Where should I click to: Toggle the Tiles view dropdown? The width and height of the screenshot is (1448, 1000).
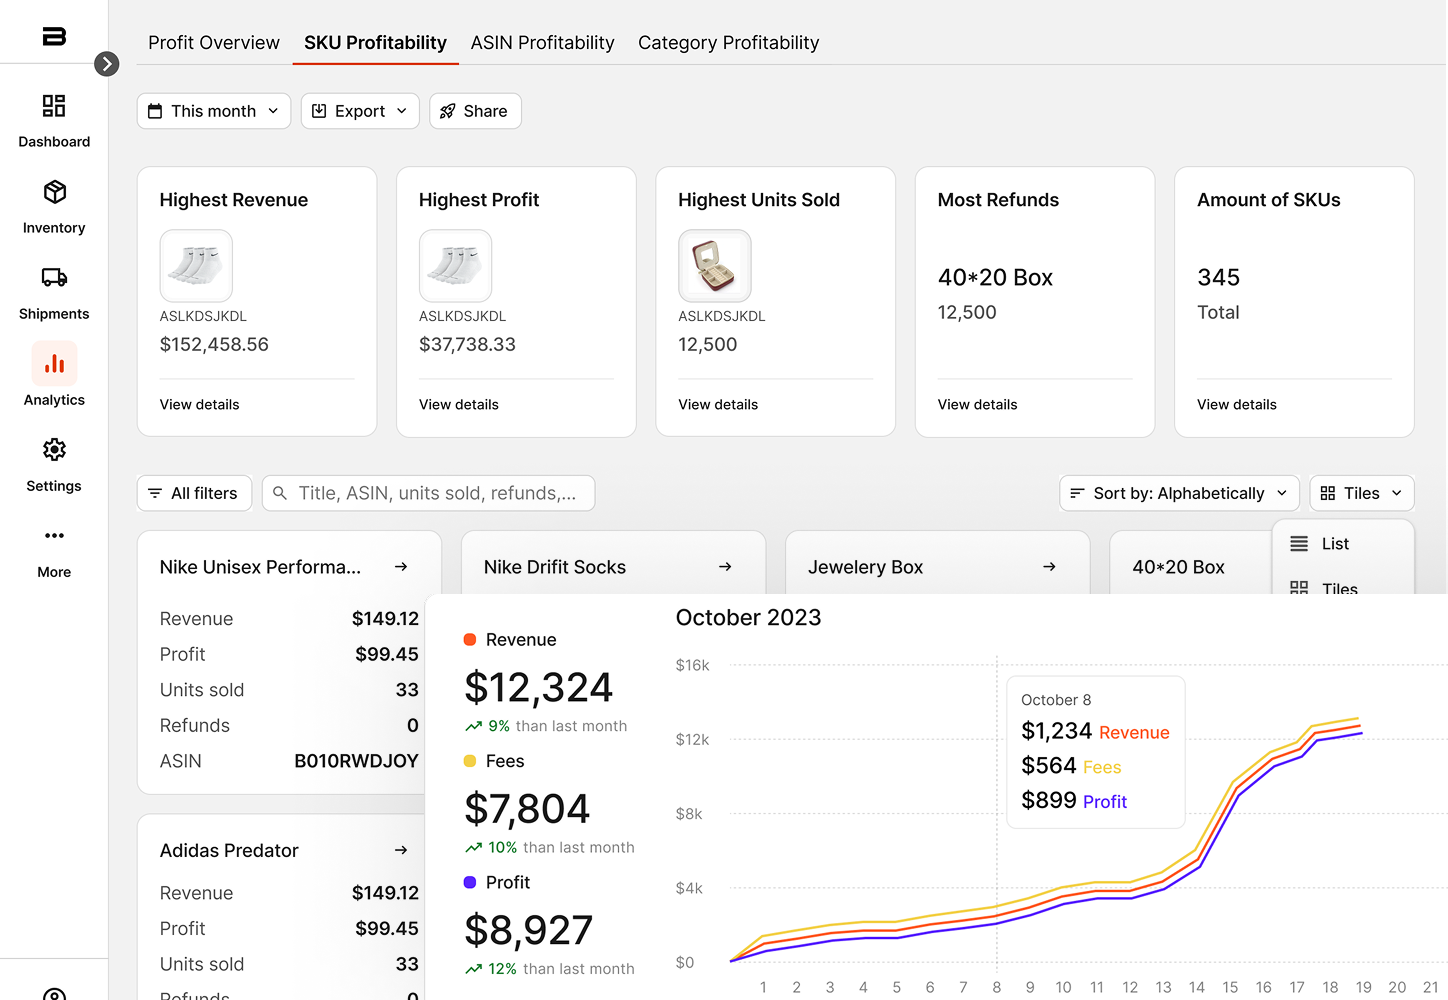1362,493
